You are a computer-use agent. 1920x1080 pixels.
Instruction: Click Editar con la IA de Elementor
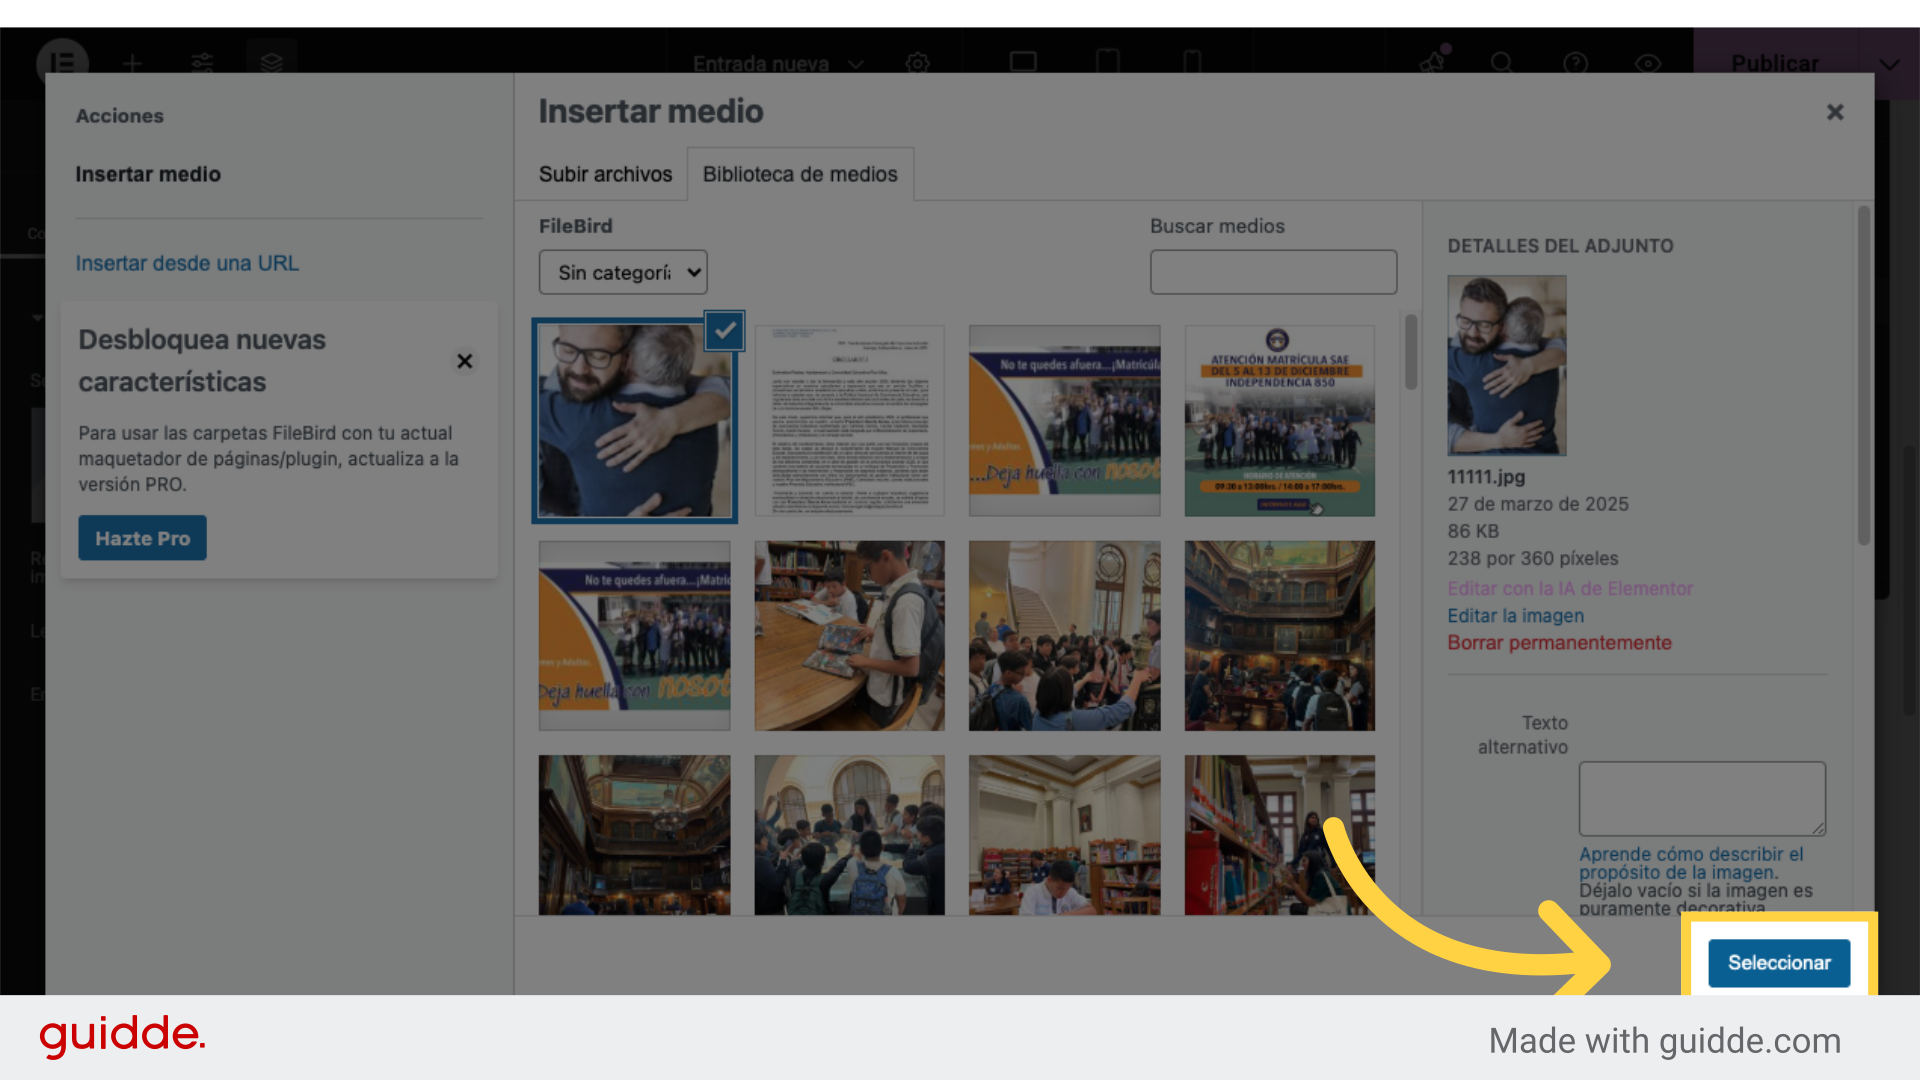[1570, 589]
